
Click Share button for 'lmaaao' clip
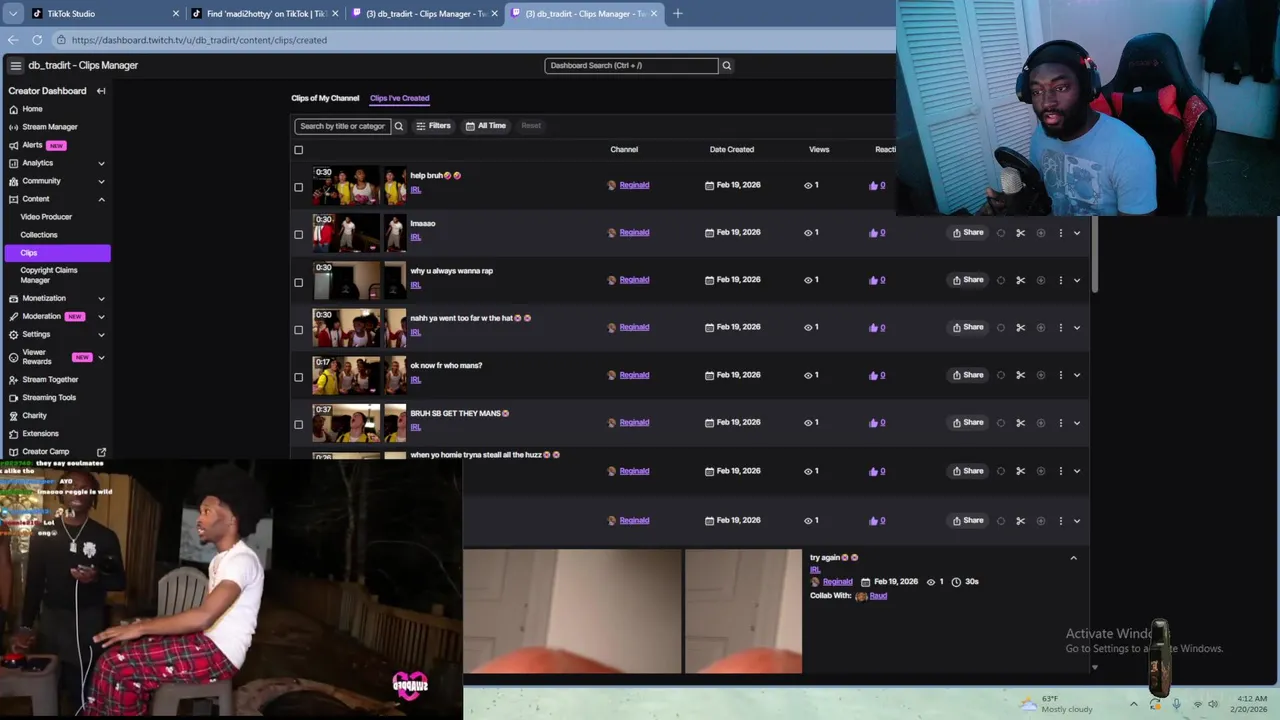968,233
